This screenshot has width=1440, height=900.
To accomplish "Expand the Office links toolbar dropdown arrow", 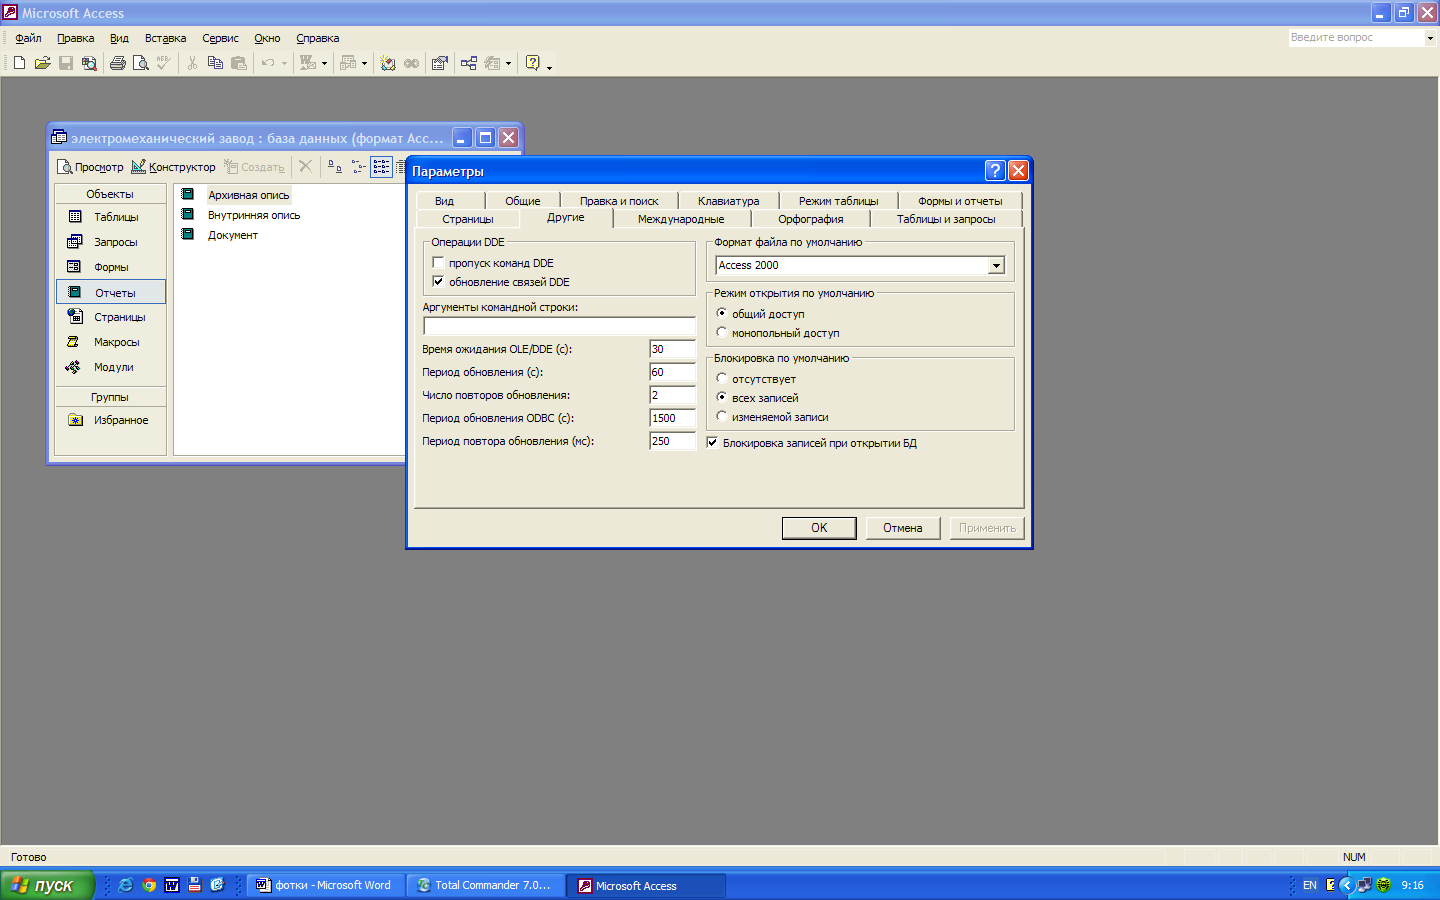I will pyautogui.click(x=324, y=63).
